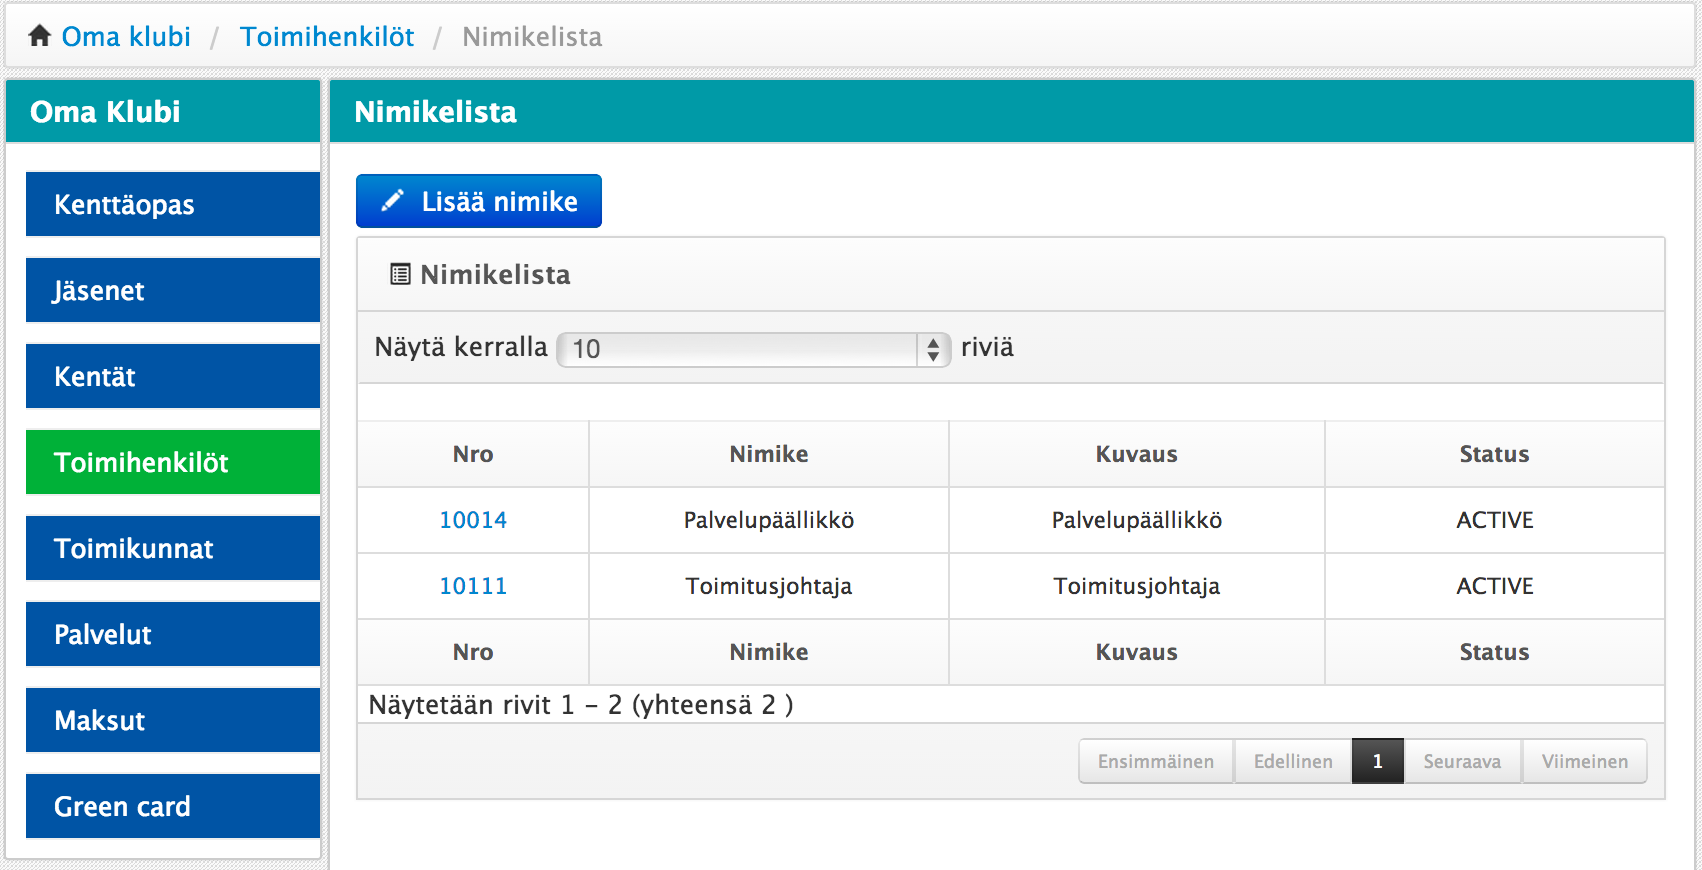This screenshot has width=1702, height=870.
Task: Click Palvelupäällikkö in Nimike column
Action: coord(769,520)
